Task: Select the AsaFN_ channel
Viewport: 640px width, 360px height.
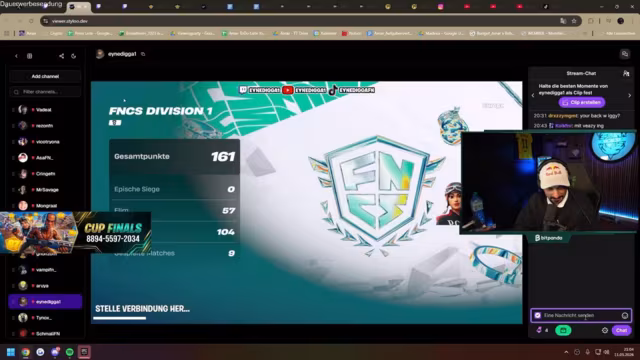Action: tap(45, 158)
